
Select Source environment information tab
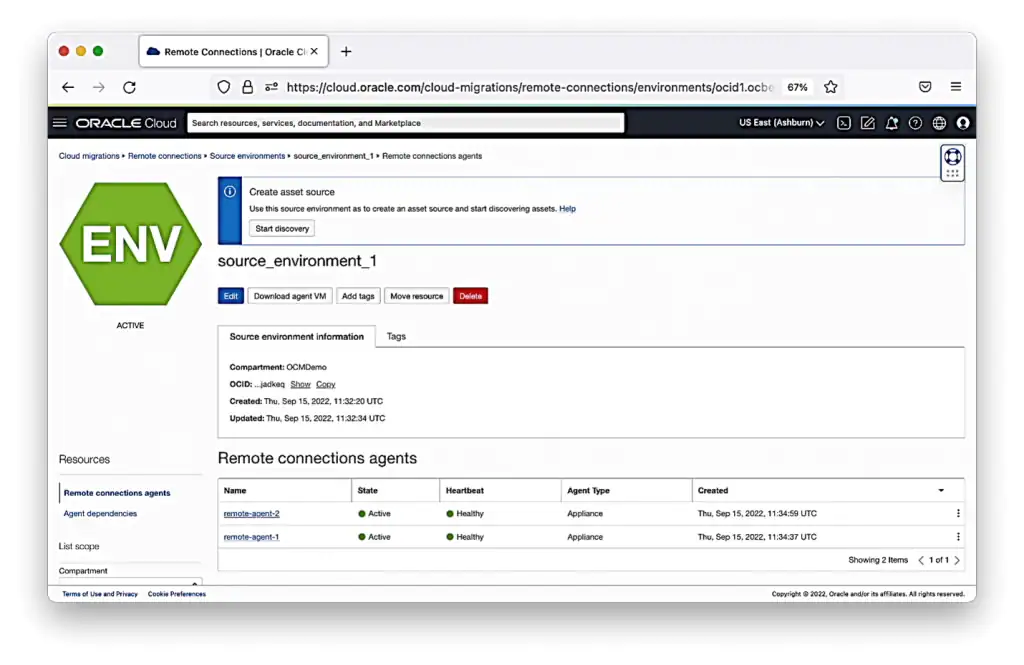[296, 336]
